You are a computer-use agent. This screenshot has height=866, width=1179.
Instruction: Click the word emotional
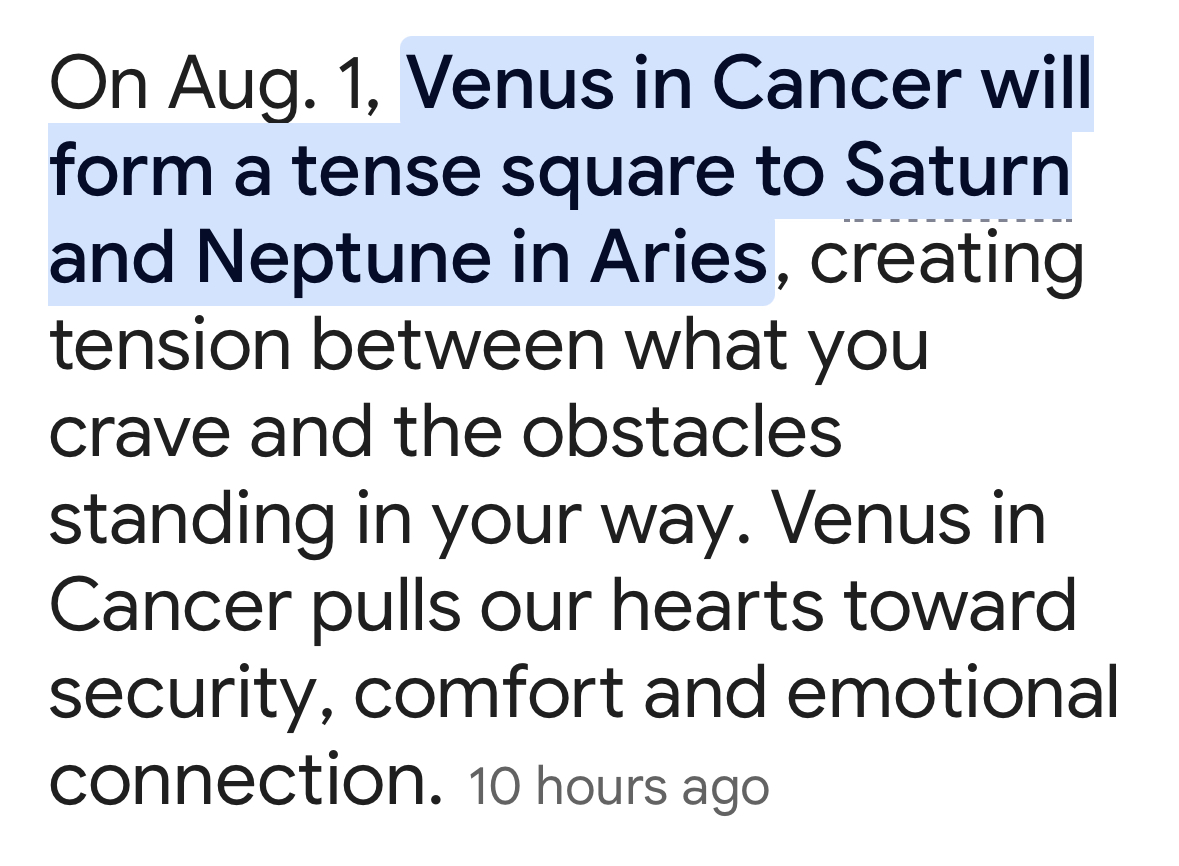pyautogui.click(x=954, y=691)
